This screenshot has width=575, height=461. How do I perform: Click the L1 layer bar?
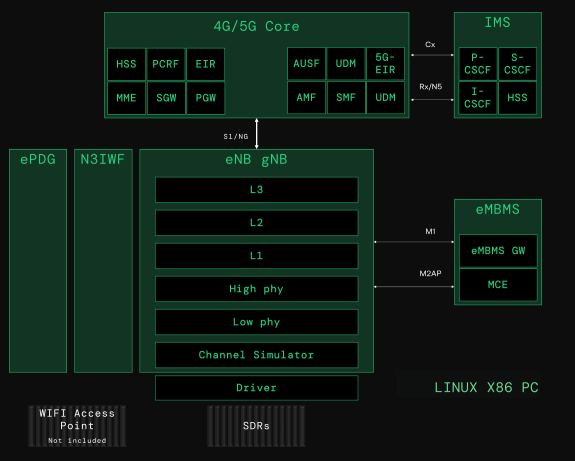[x=257, y=256]
